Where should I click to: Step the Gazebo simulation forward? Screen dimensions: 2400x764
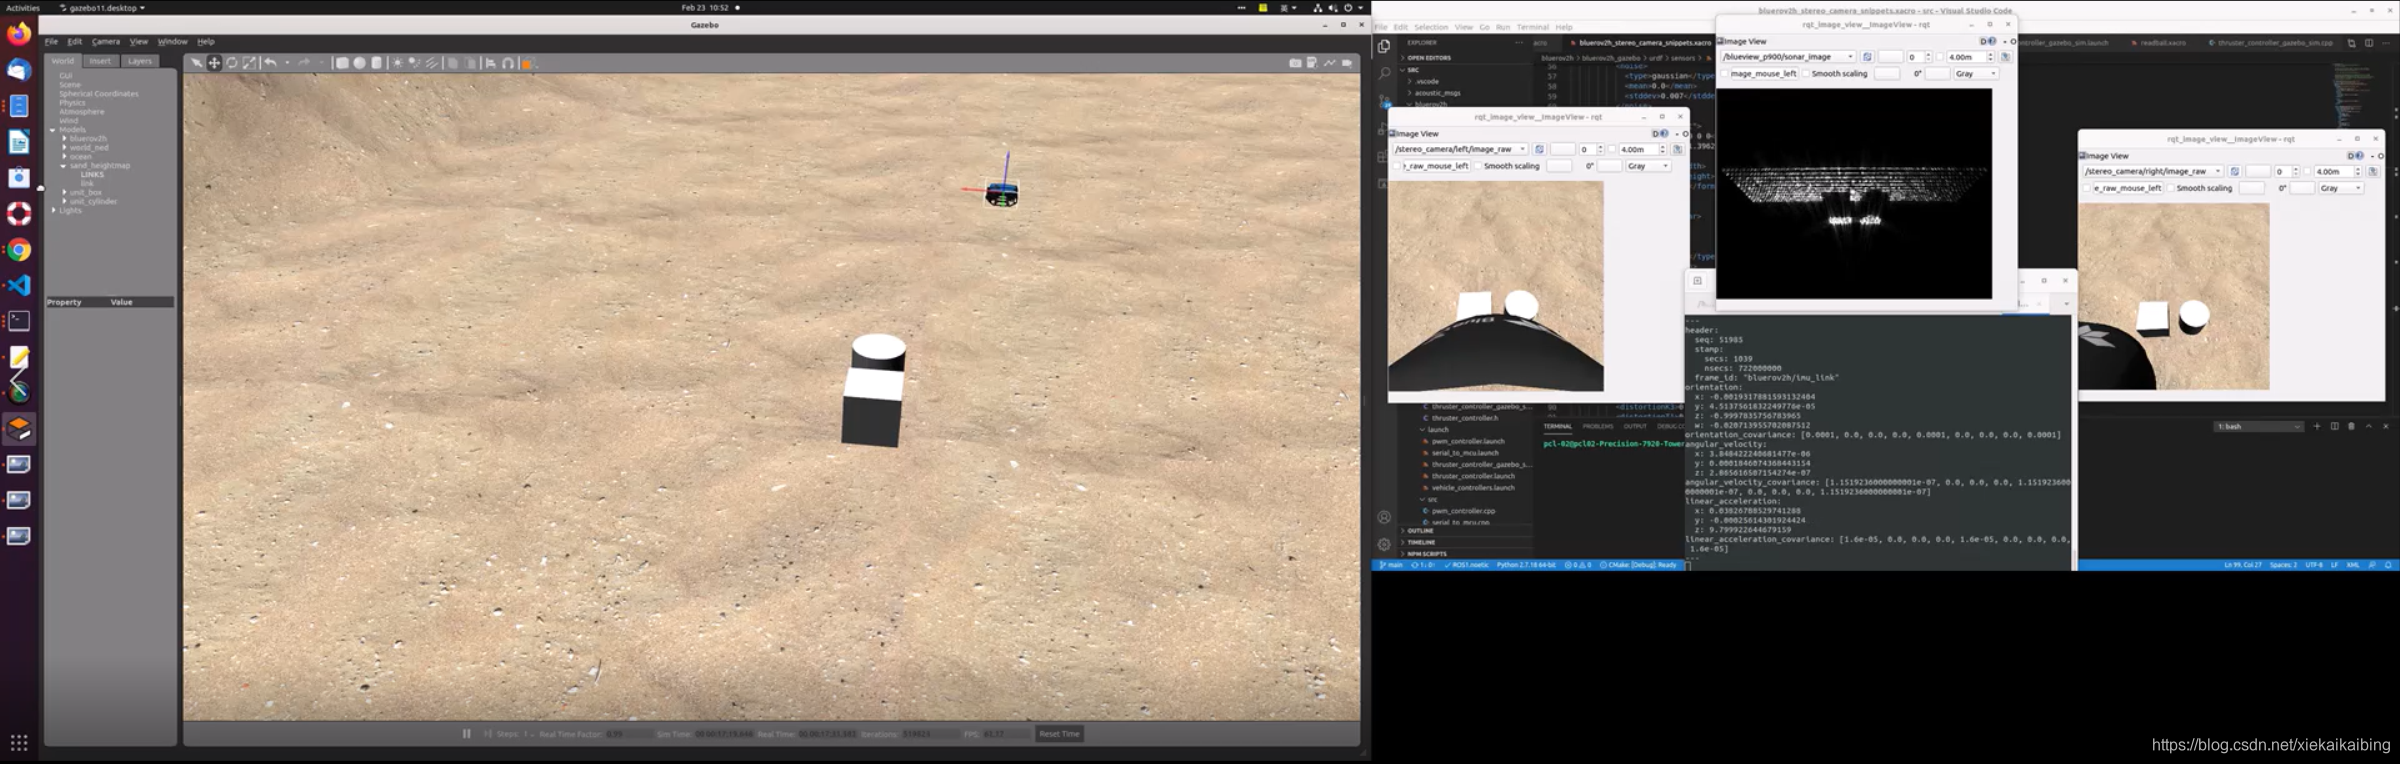tap(488, 734)
